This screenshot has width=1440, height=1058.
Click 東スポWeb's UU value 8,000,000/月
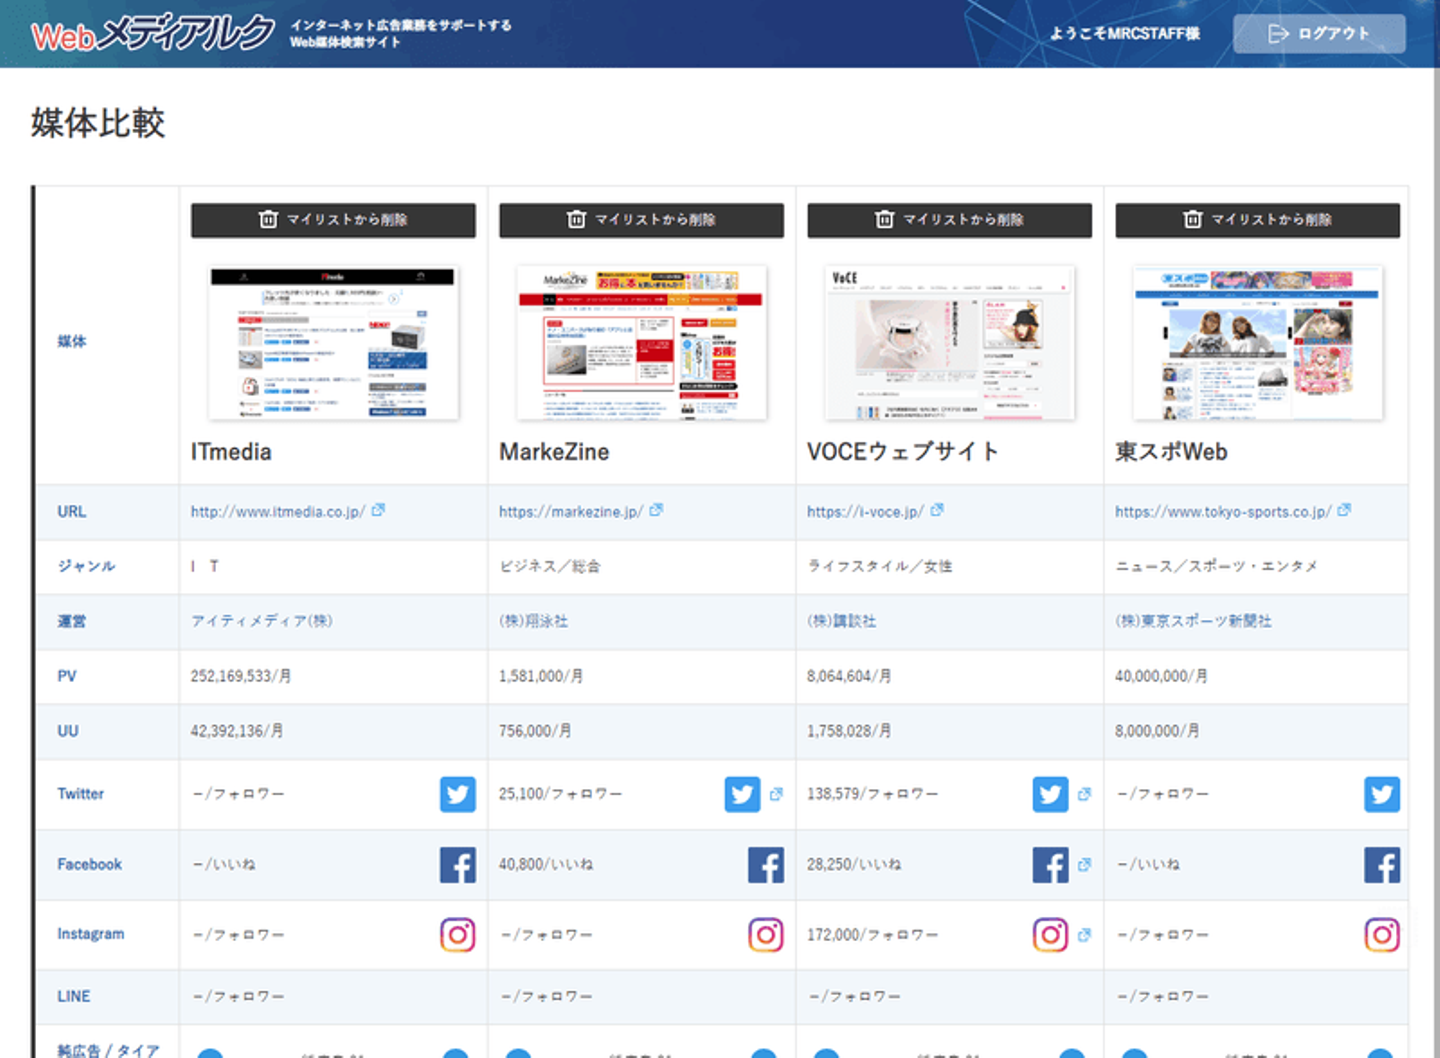click(x=1157, y=731)
